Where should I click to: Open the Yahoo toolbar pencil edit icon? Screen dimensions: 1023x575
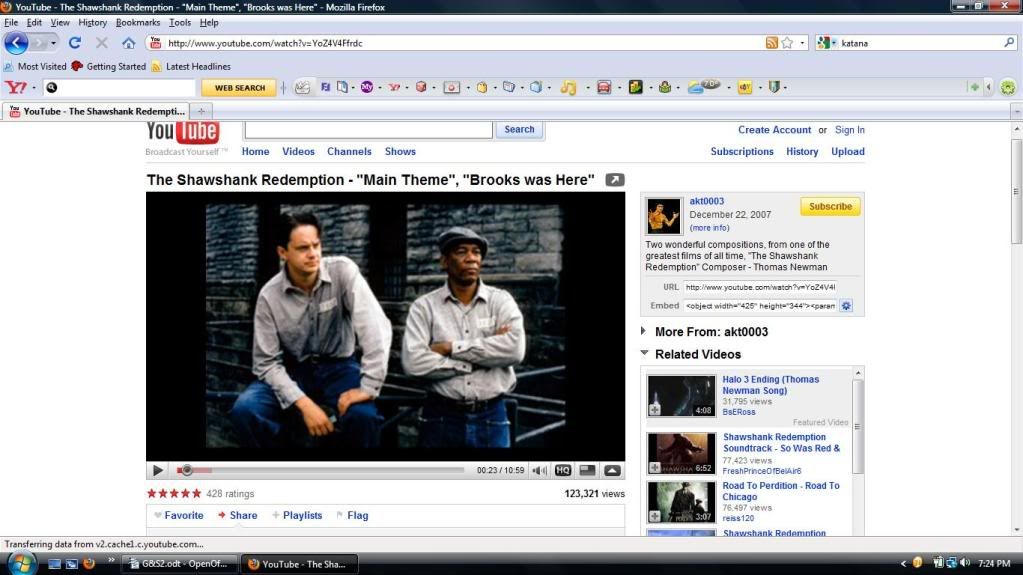click(x=302, y=87)
